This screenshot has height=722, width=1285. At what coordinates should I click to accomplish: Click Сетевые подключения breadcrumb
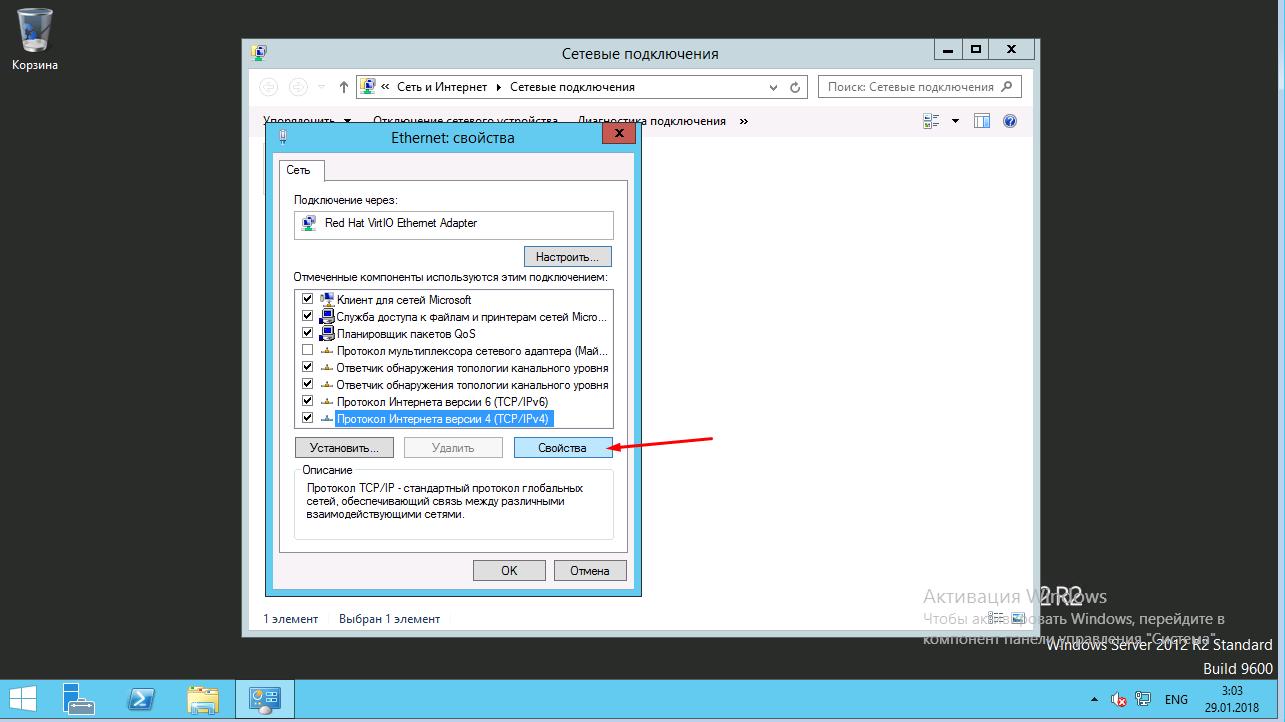coord(572,87)
